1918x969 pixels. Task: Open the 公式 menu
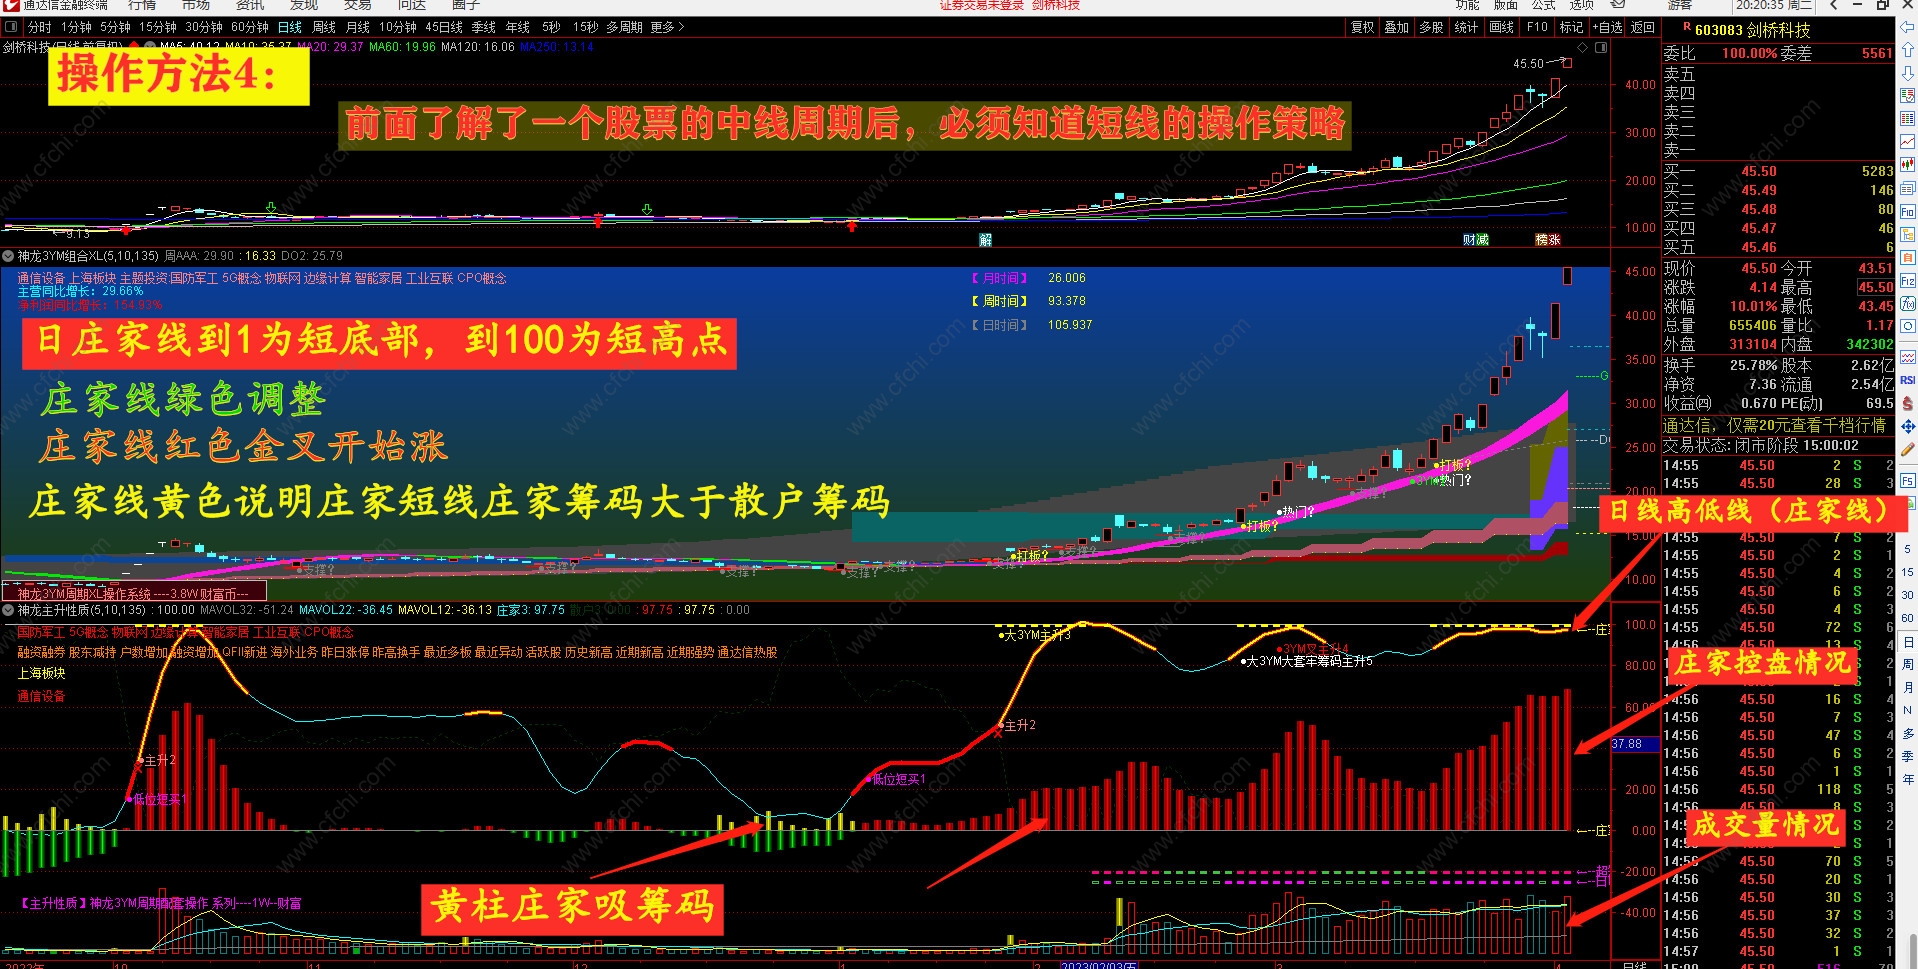1544,5
